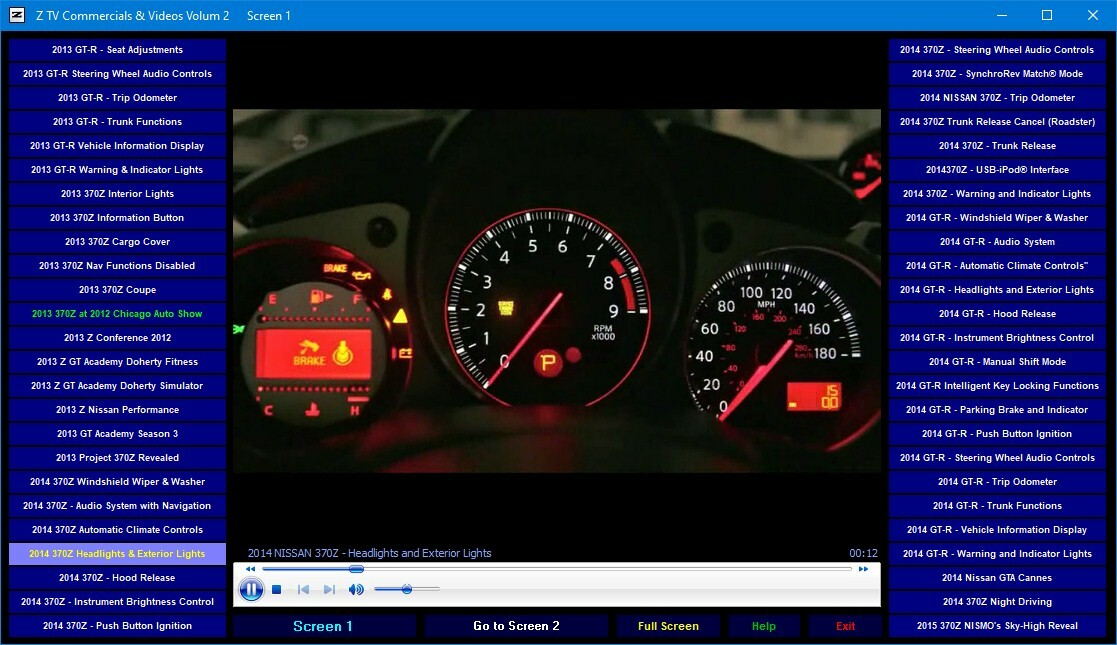The height and width of the screenshot is (645, 1117).
Task: Select the Screen 1 button
Action: pos(323,626)
